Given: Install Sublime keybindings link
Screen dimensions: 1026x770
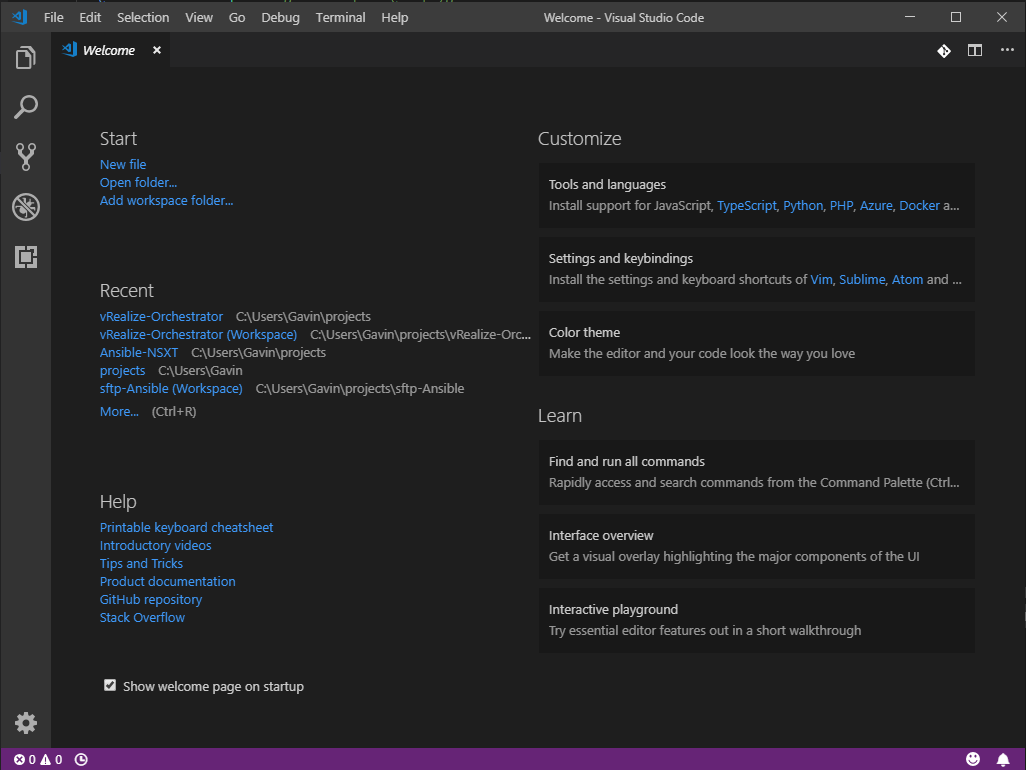Looking at the screenshot, I should (862, 279).
